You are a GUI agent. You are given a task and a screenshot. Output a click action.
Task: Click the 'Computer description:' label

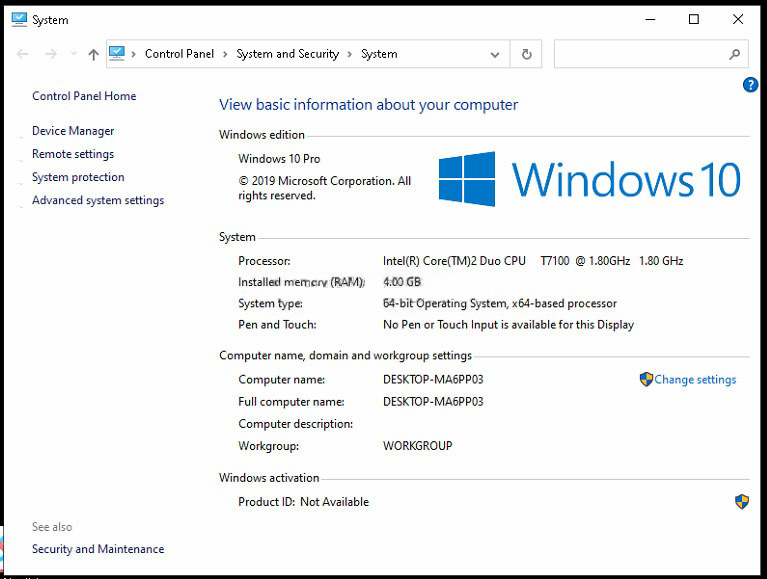coord(295,424)
